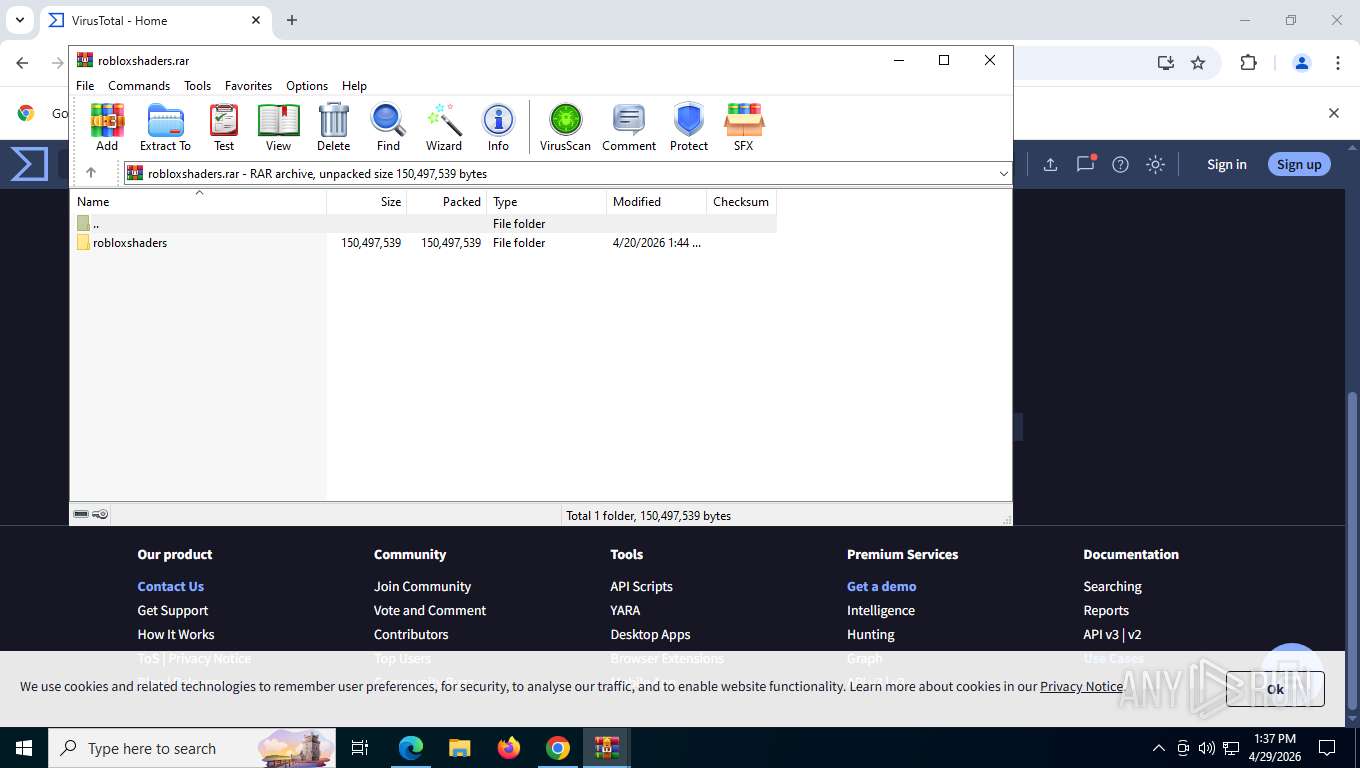The height and width of the screenshot is (768, 1360).
Task: Open the View toolbar icon
Action: coord(278,127)
